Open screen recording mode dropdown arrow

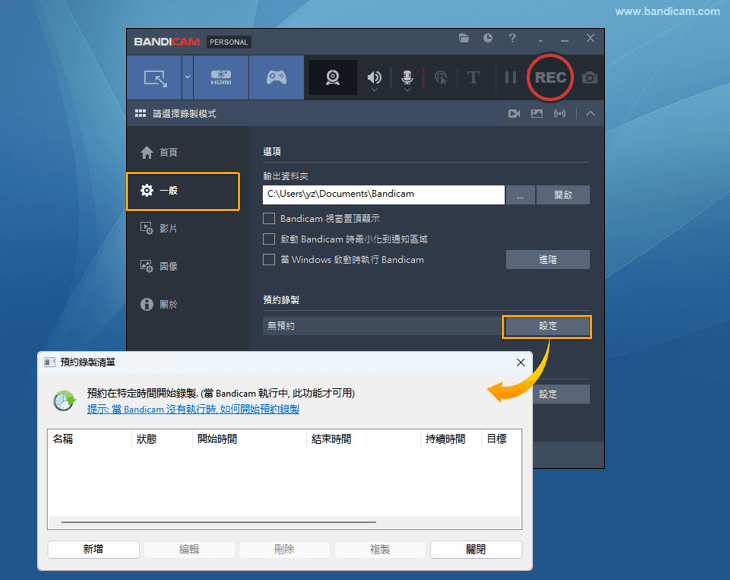click(x=187, y=78)
